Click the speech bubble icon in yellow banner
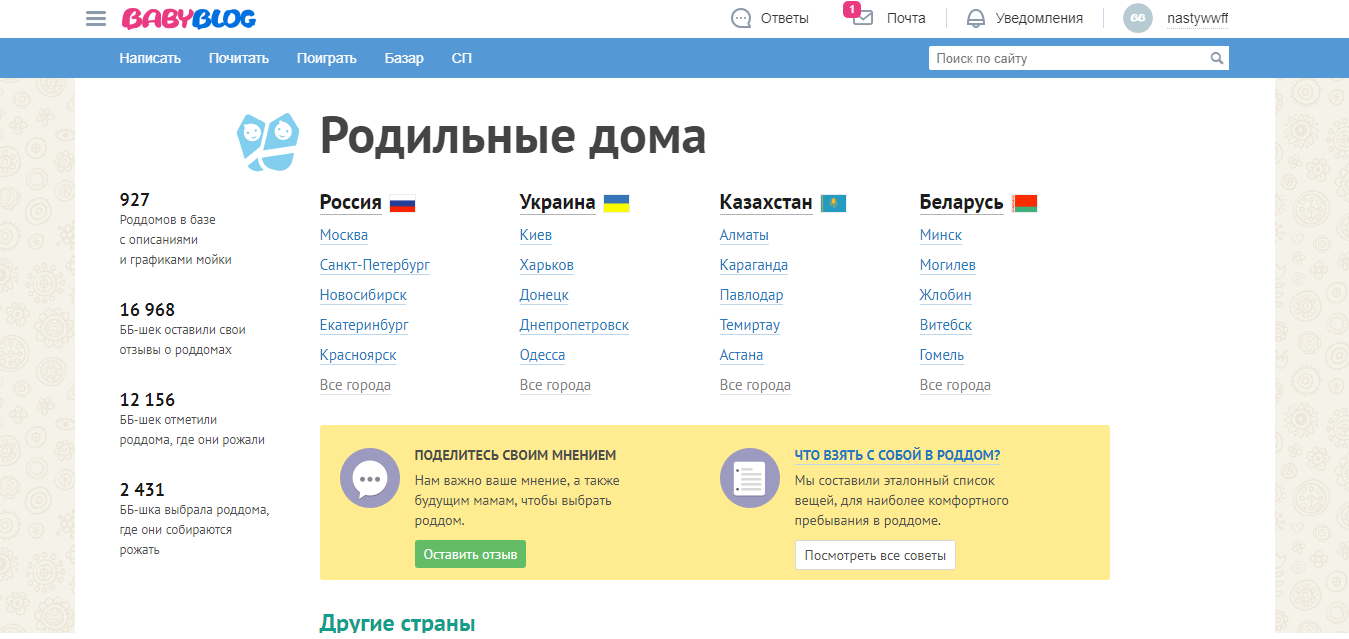This screenshot has width=1349, height=639. click(x=370, y=478)
